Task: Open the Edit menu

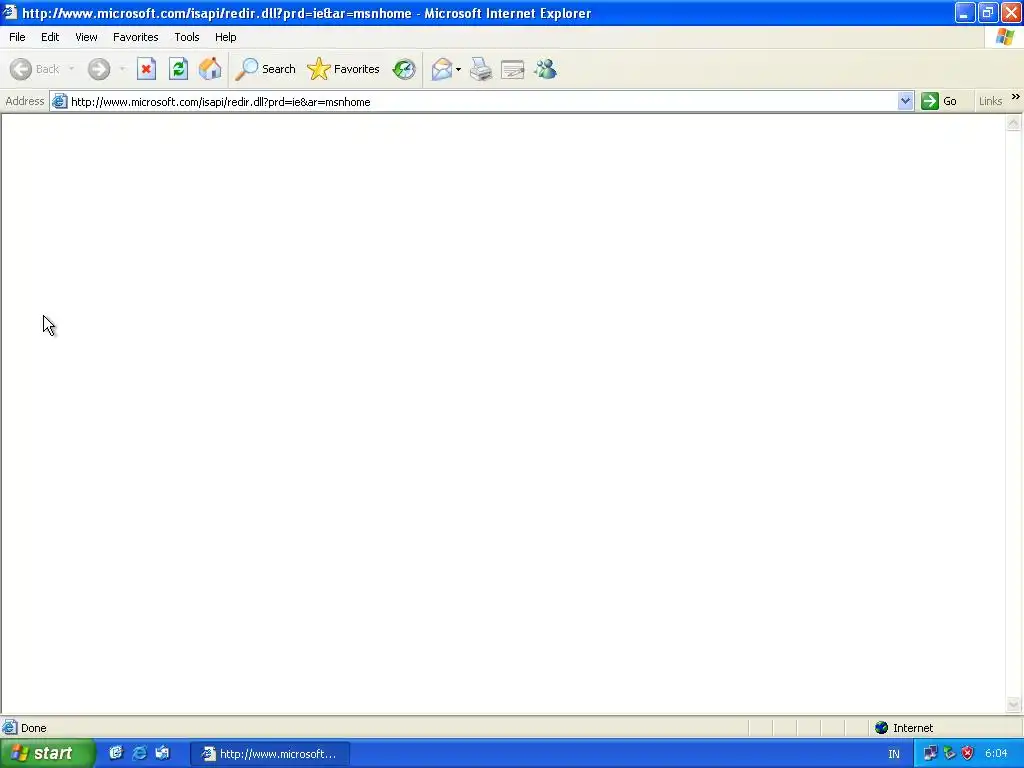Action: (x=50, y=37)
